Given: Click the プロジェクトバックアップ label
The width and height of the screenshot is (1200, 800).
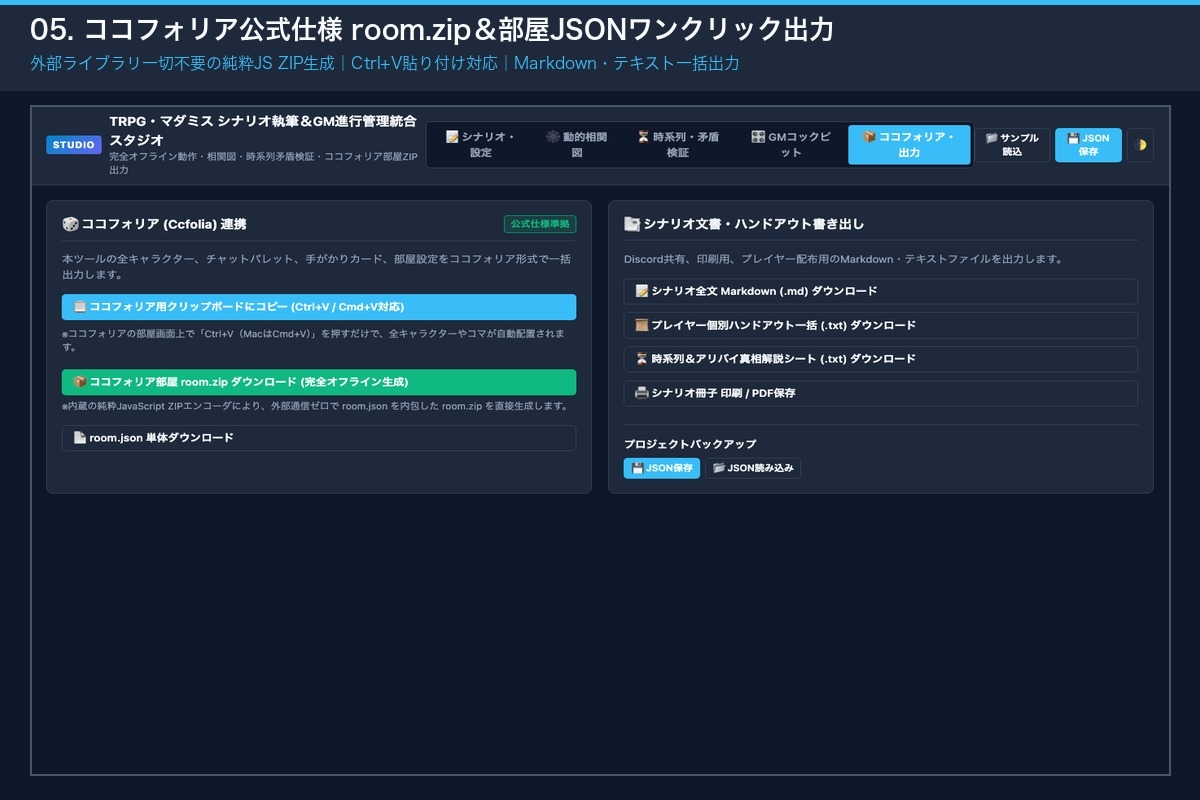Looking at the screenshot, I should pyautogui.click(x=690, y=444).
